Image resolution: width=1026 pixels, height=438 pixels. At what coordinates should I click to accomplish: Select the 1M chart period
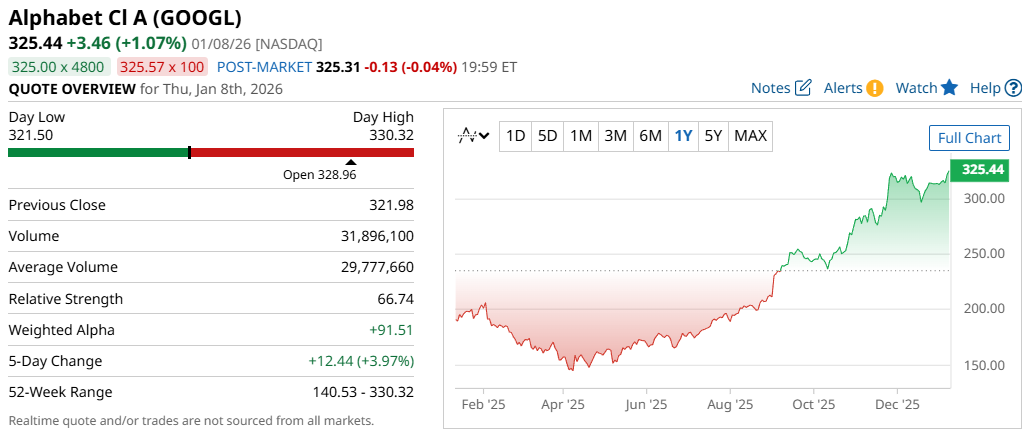[x=581, y=136]
